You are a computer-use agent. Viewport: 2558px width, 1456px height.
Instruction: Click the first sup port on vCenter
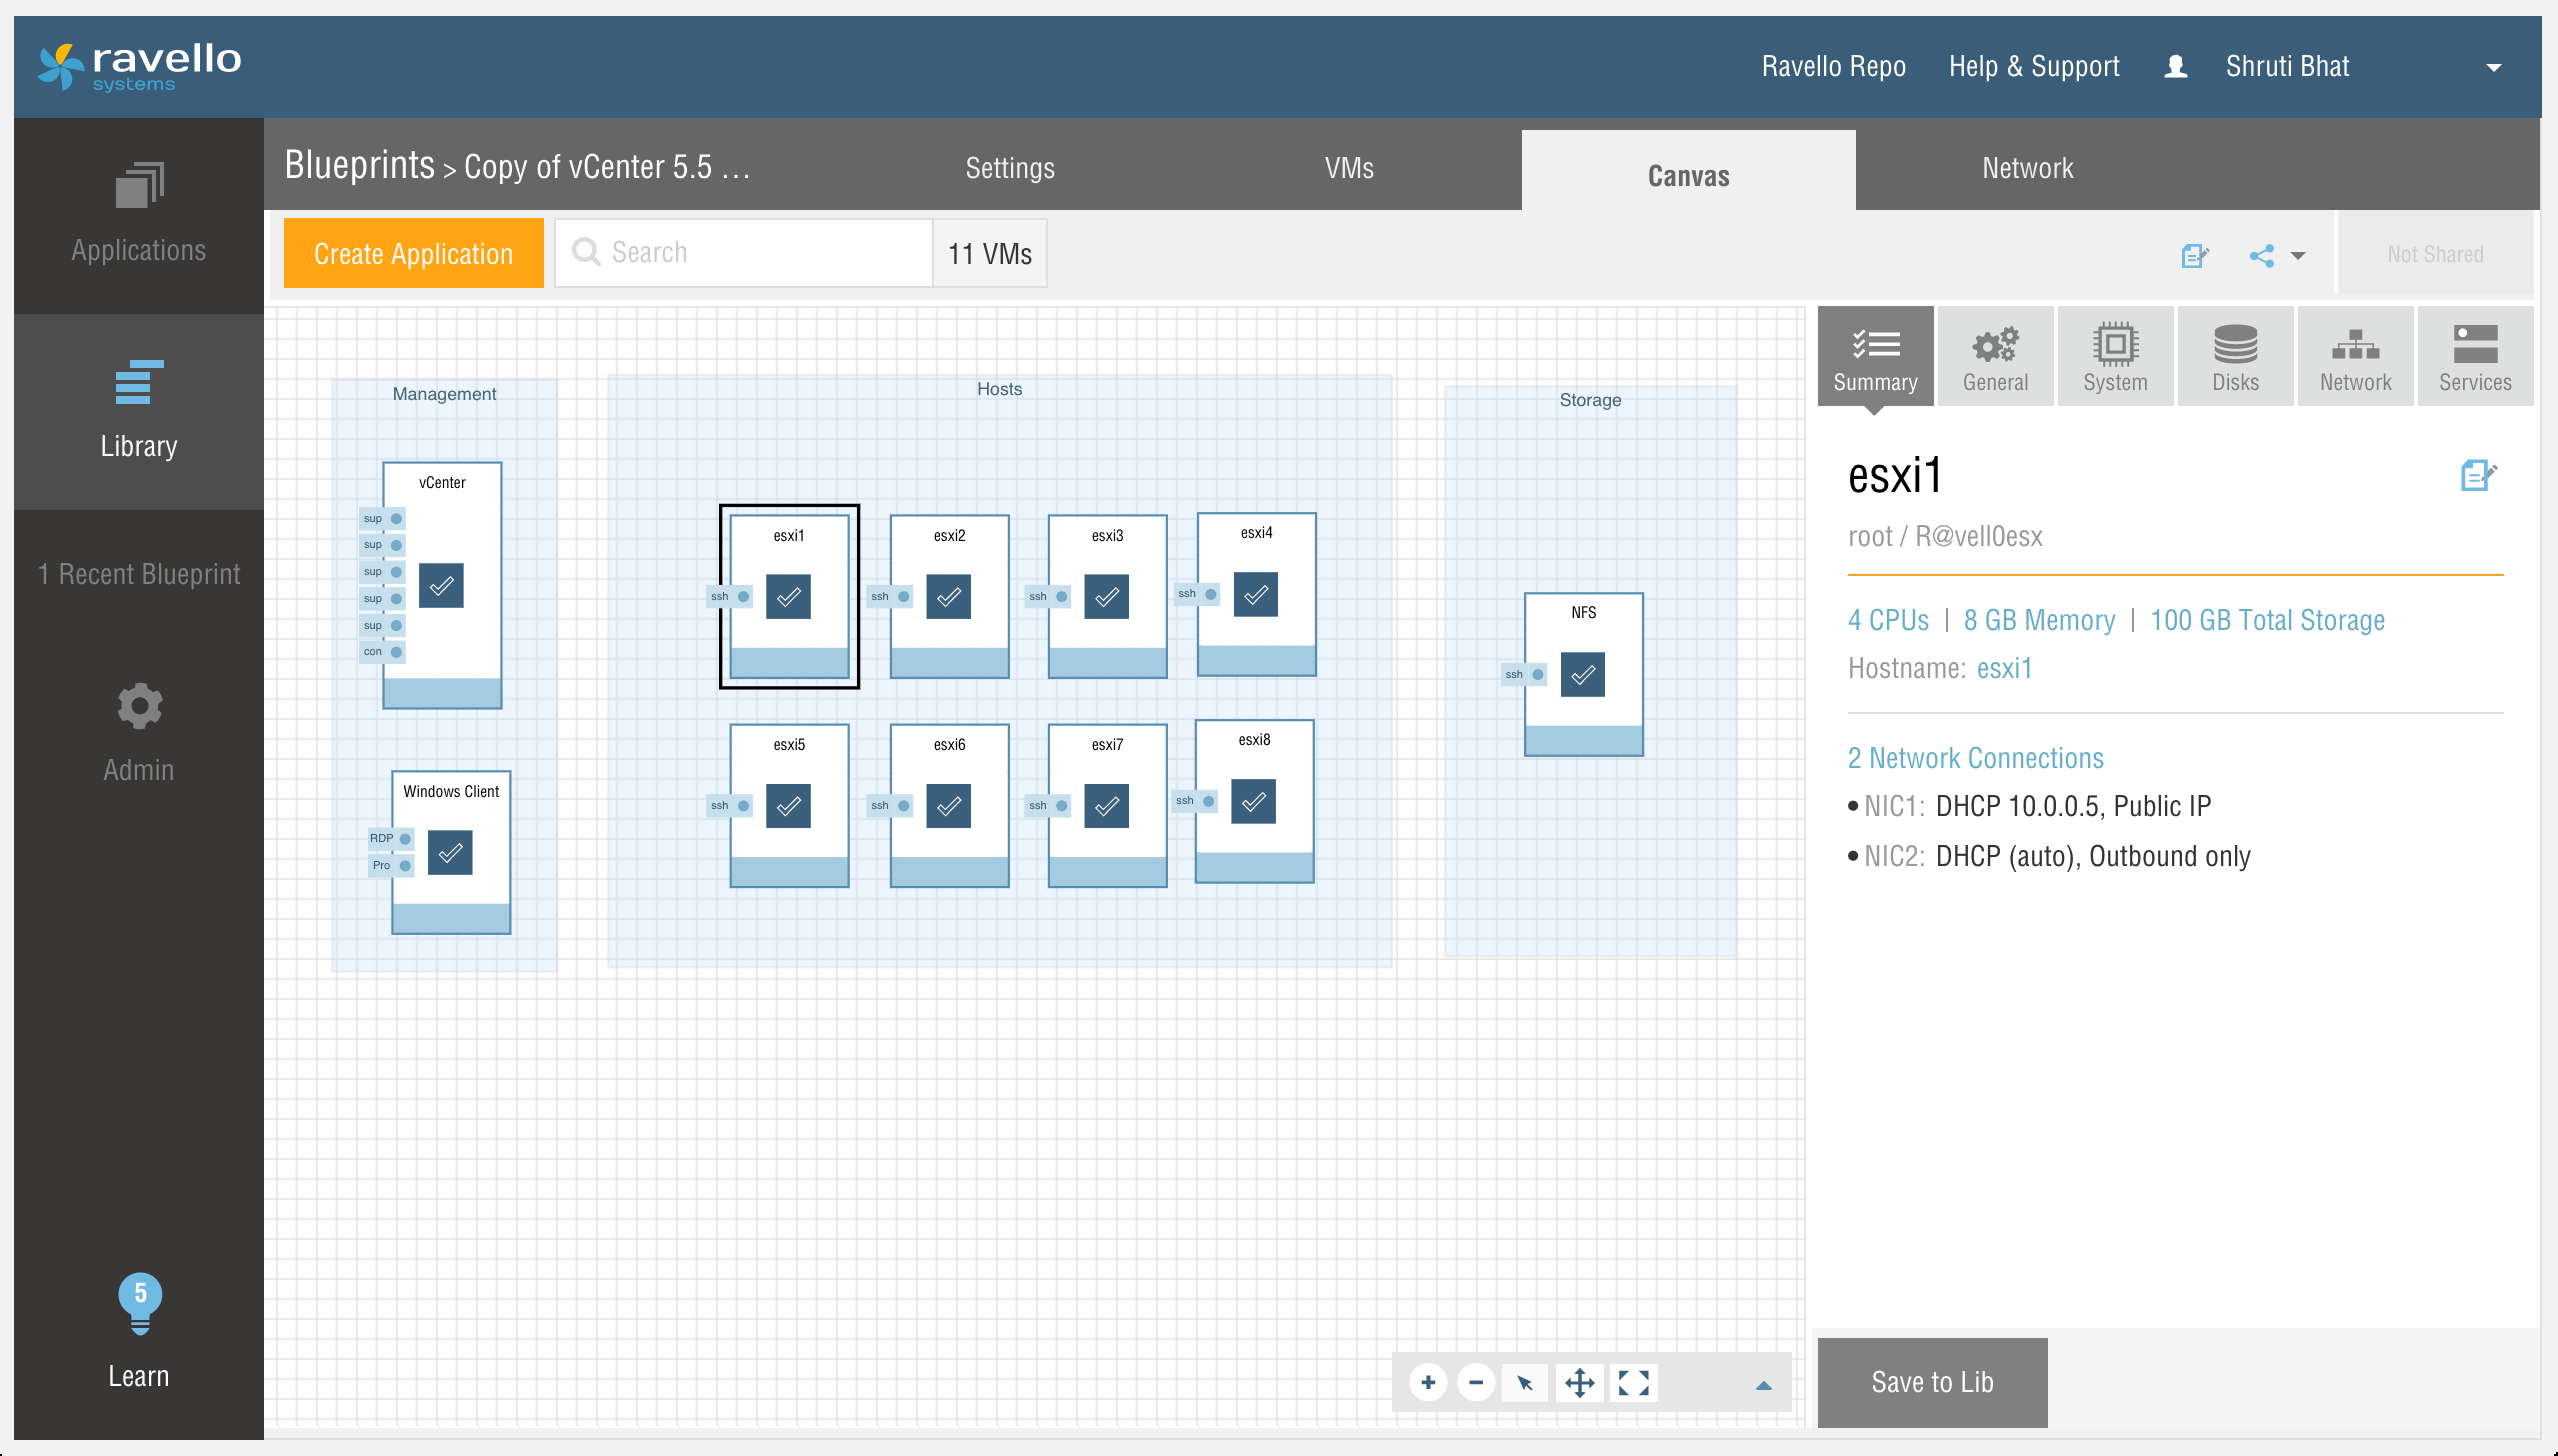(x=382, y=519)
